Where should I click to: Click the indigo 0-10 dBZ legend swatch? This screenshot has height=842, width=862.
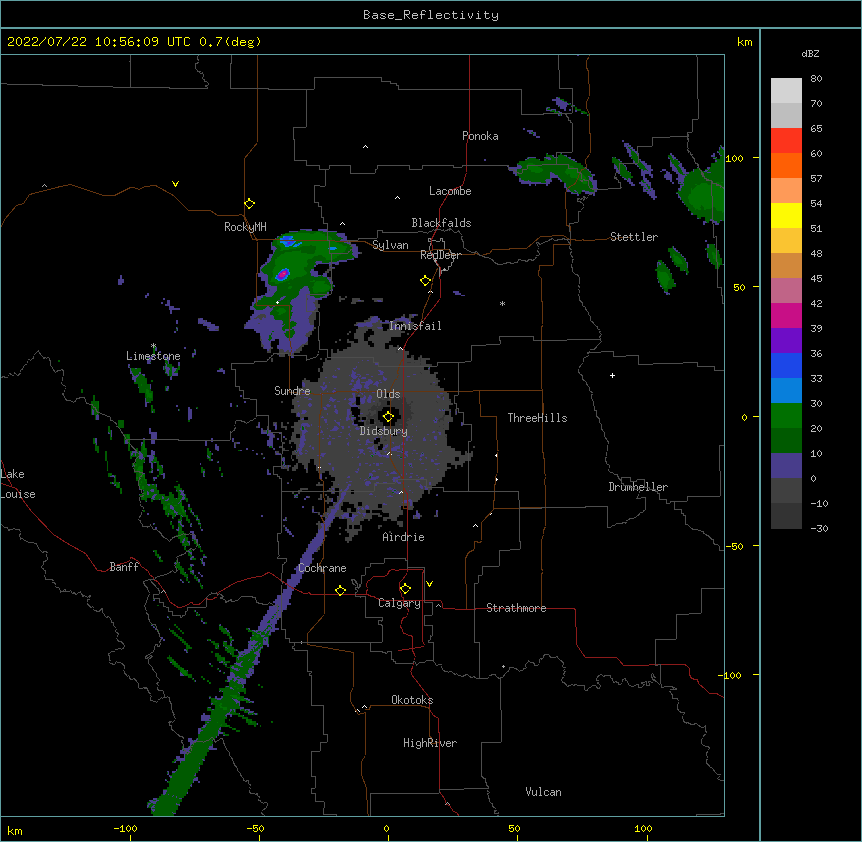(786, 466)
